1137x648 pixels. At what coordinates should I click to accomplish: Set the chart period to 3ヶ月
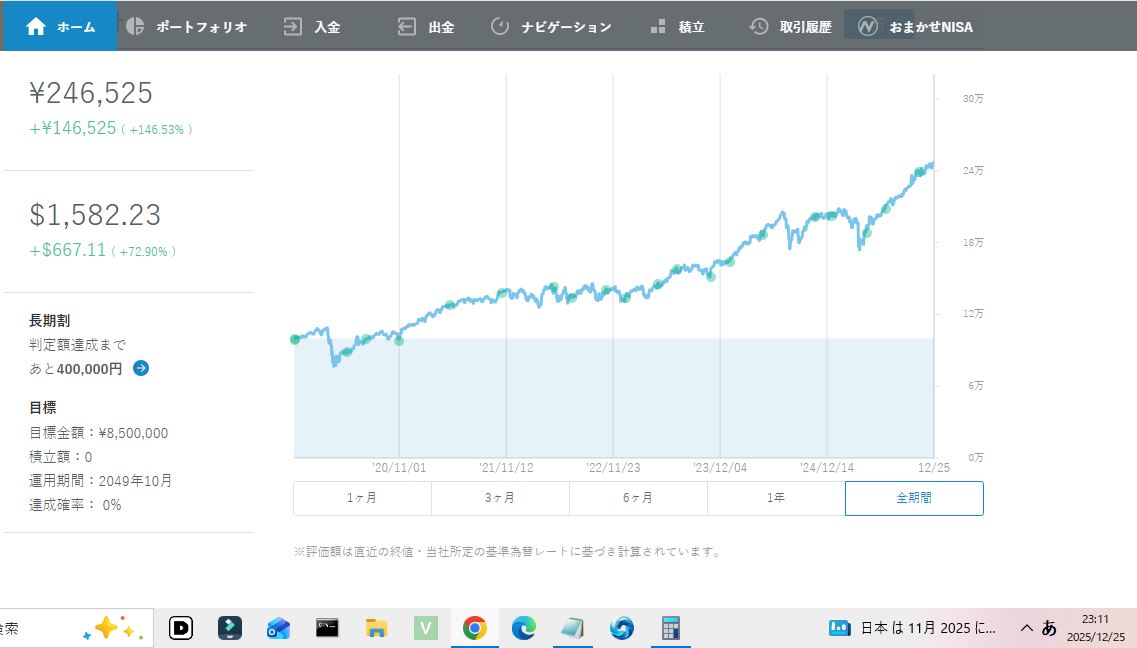500,498
